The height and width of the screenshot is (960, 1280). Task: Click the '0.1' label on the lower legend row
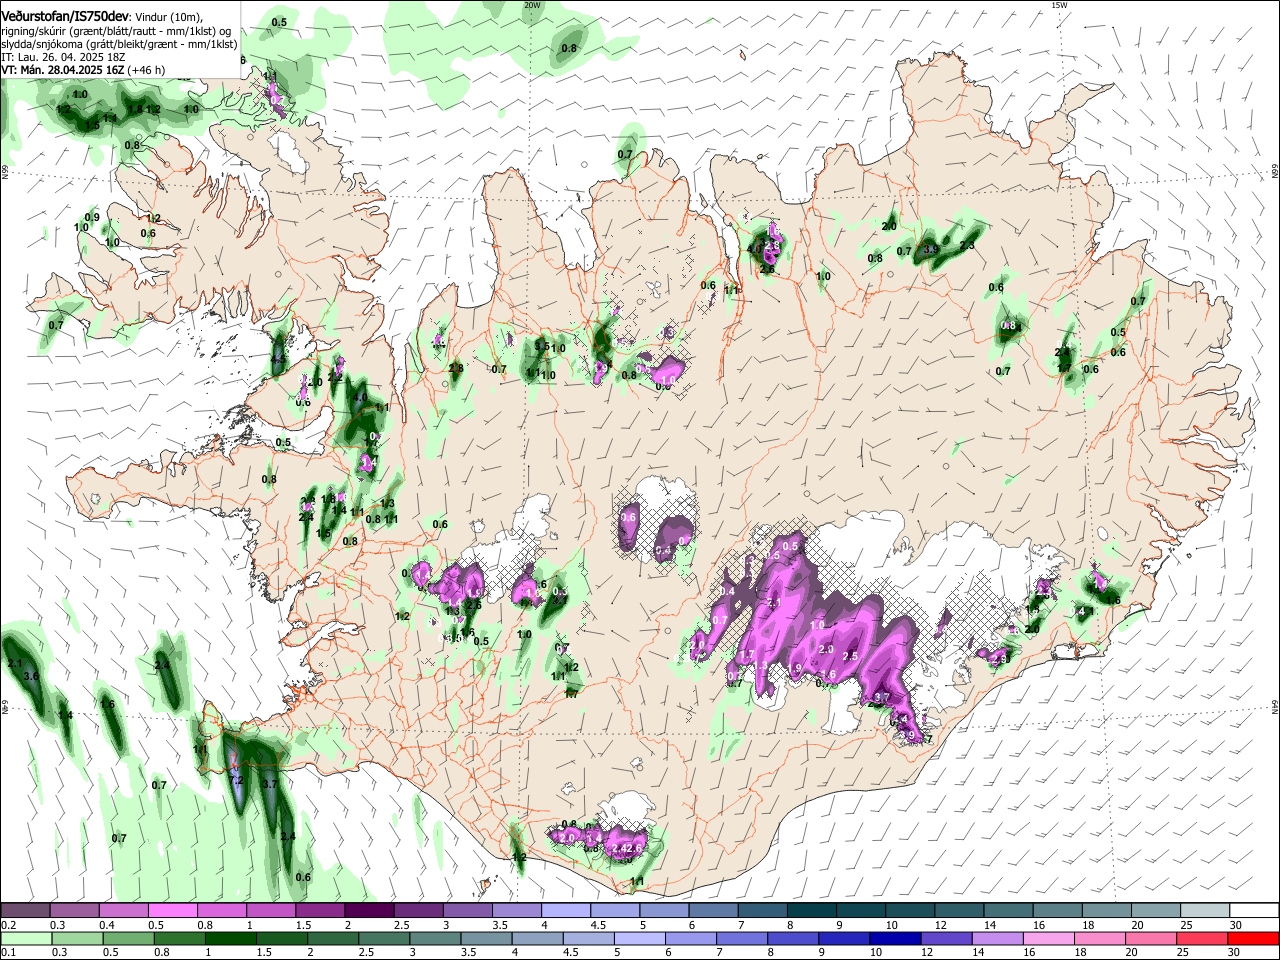pyautogui.click(x=9, y=952)
